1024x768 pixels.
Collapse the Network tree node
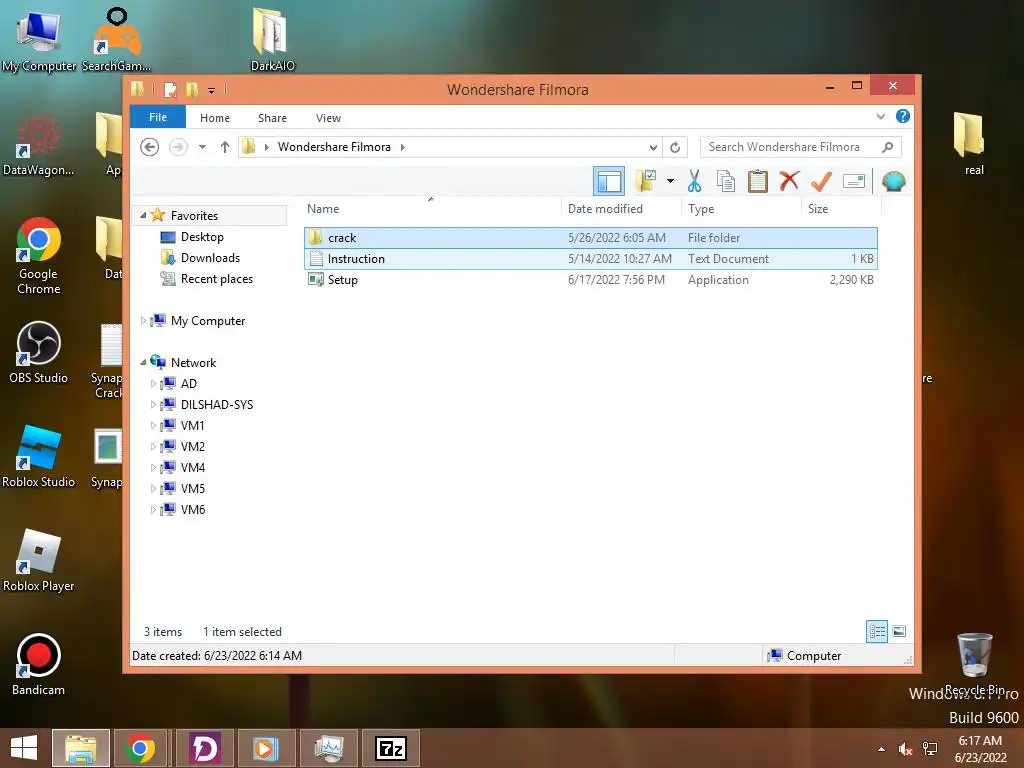(x=143, y=362)
